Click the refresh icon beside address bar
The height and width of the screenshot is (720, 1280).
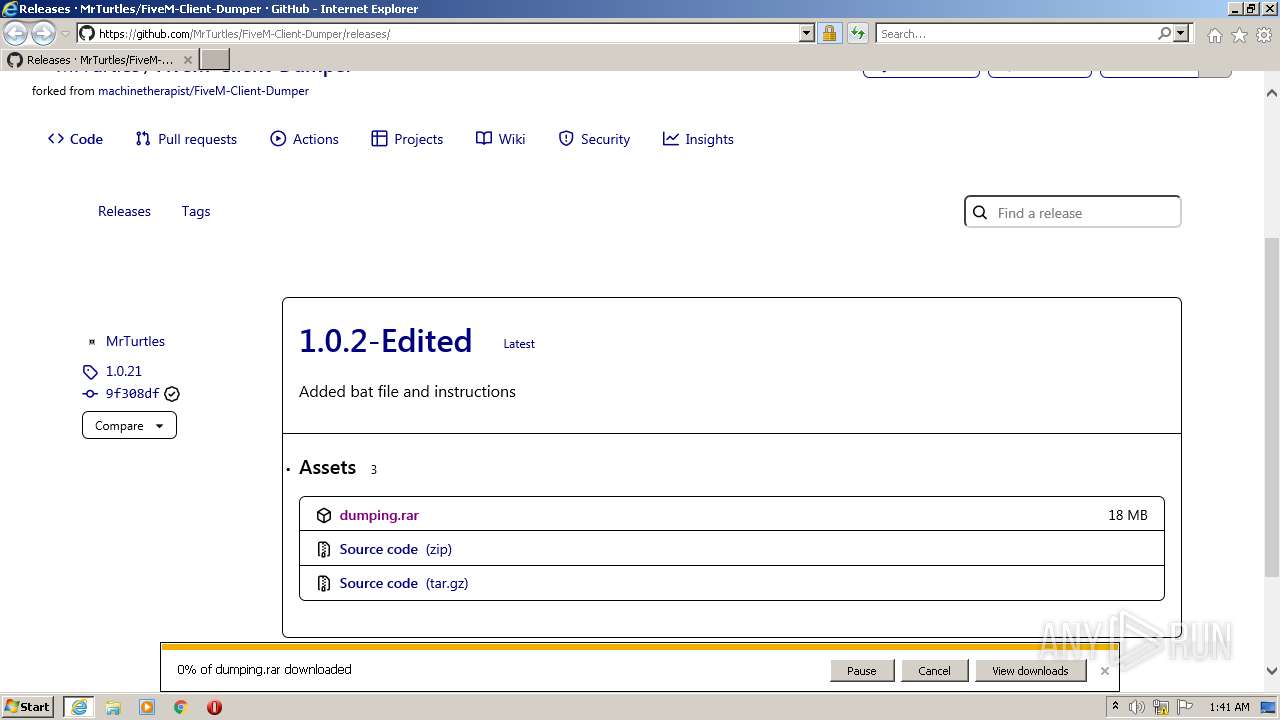[857, 33]
